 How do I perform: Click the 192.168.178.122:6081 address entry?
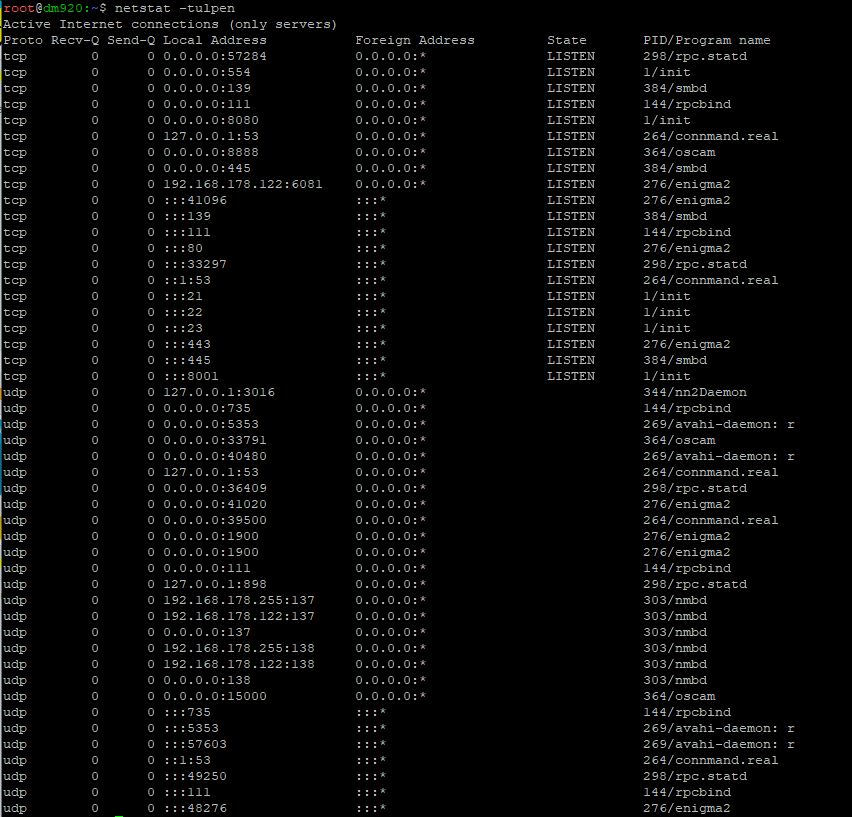tap(243, 184)
